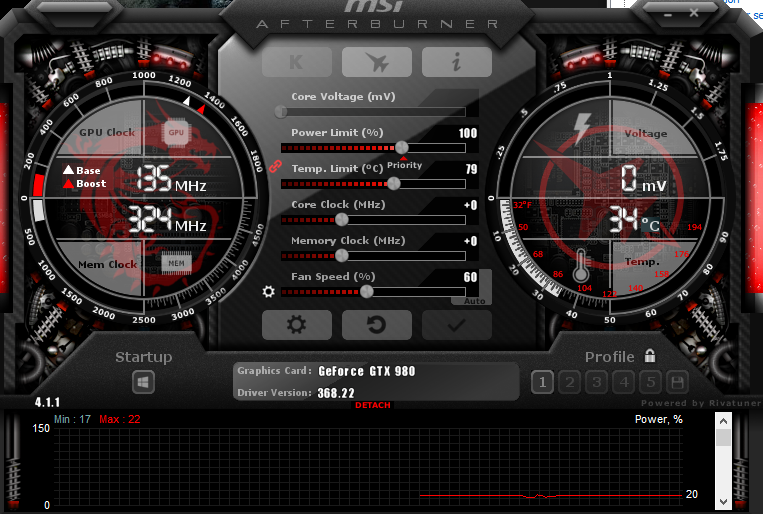Click the 135 MHz GPU clock reading
The image size is (763, 514).
[x=171, y=179]
